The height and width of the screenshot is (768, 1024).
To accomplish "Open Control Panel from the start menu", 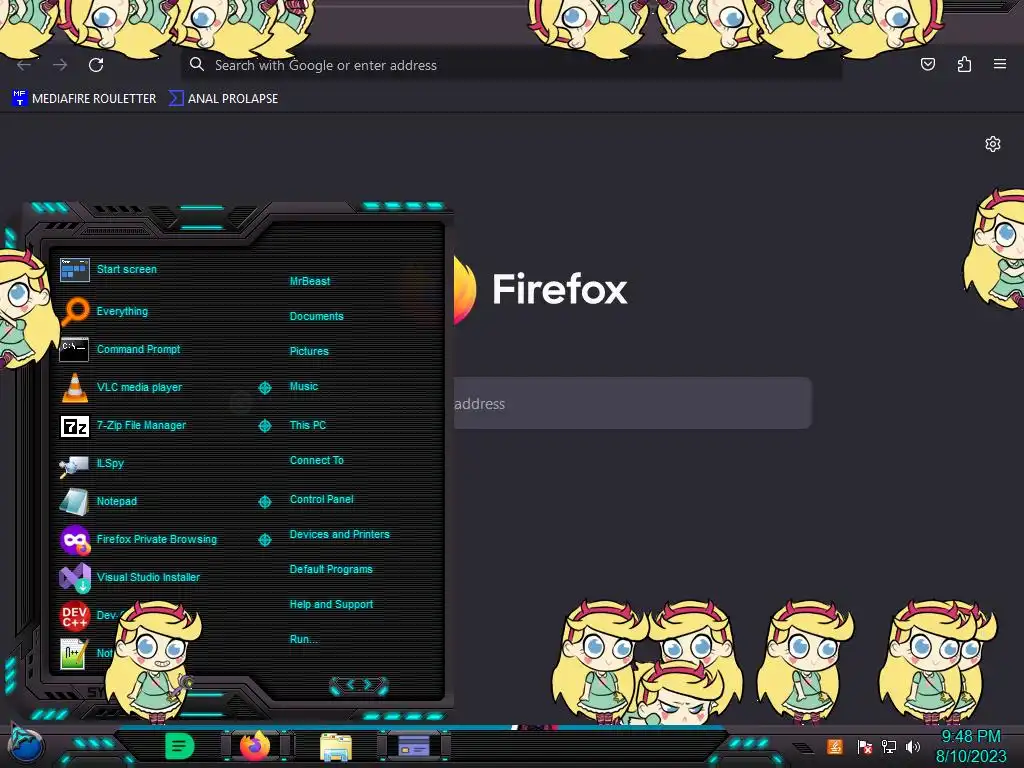I will click(321, 499).
